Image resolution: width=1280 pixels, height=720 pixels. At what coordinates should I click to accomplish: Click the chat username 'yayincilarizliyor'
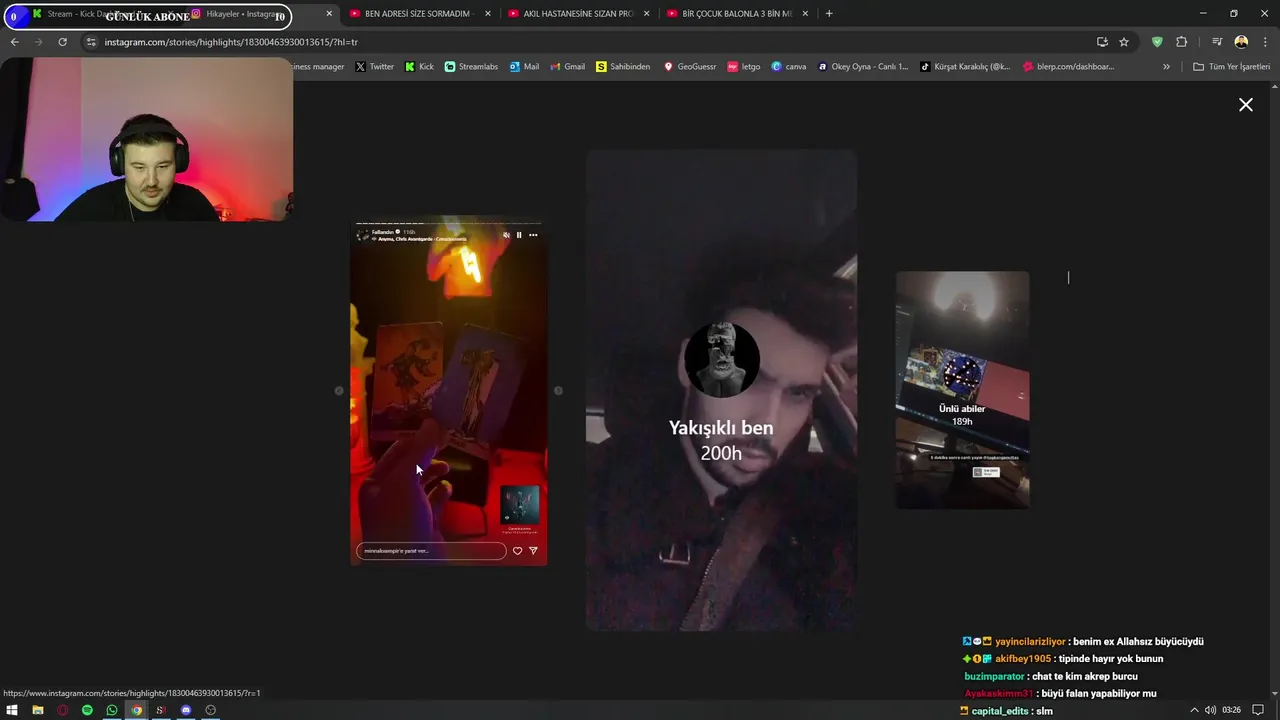(1030, 642)
